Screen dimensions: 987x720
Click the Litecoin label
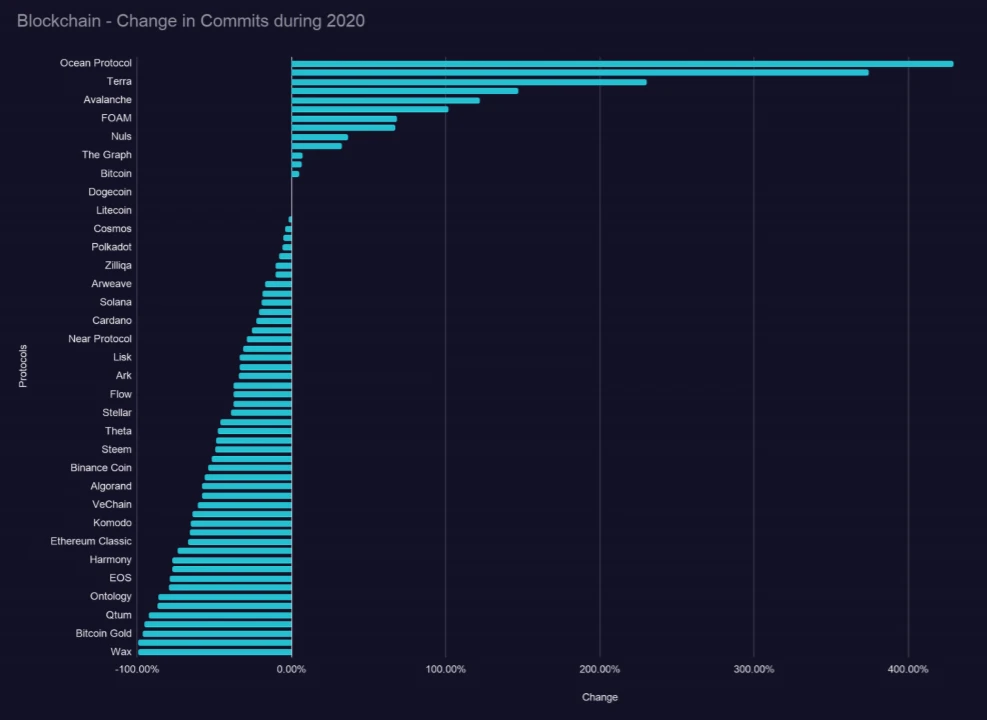[x=114, y=210]
